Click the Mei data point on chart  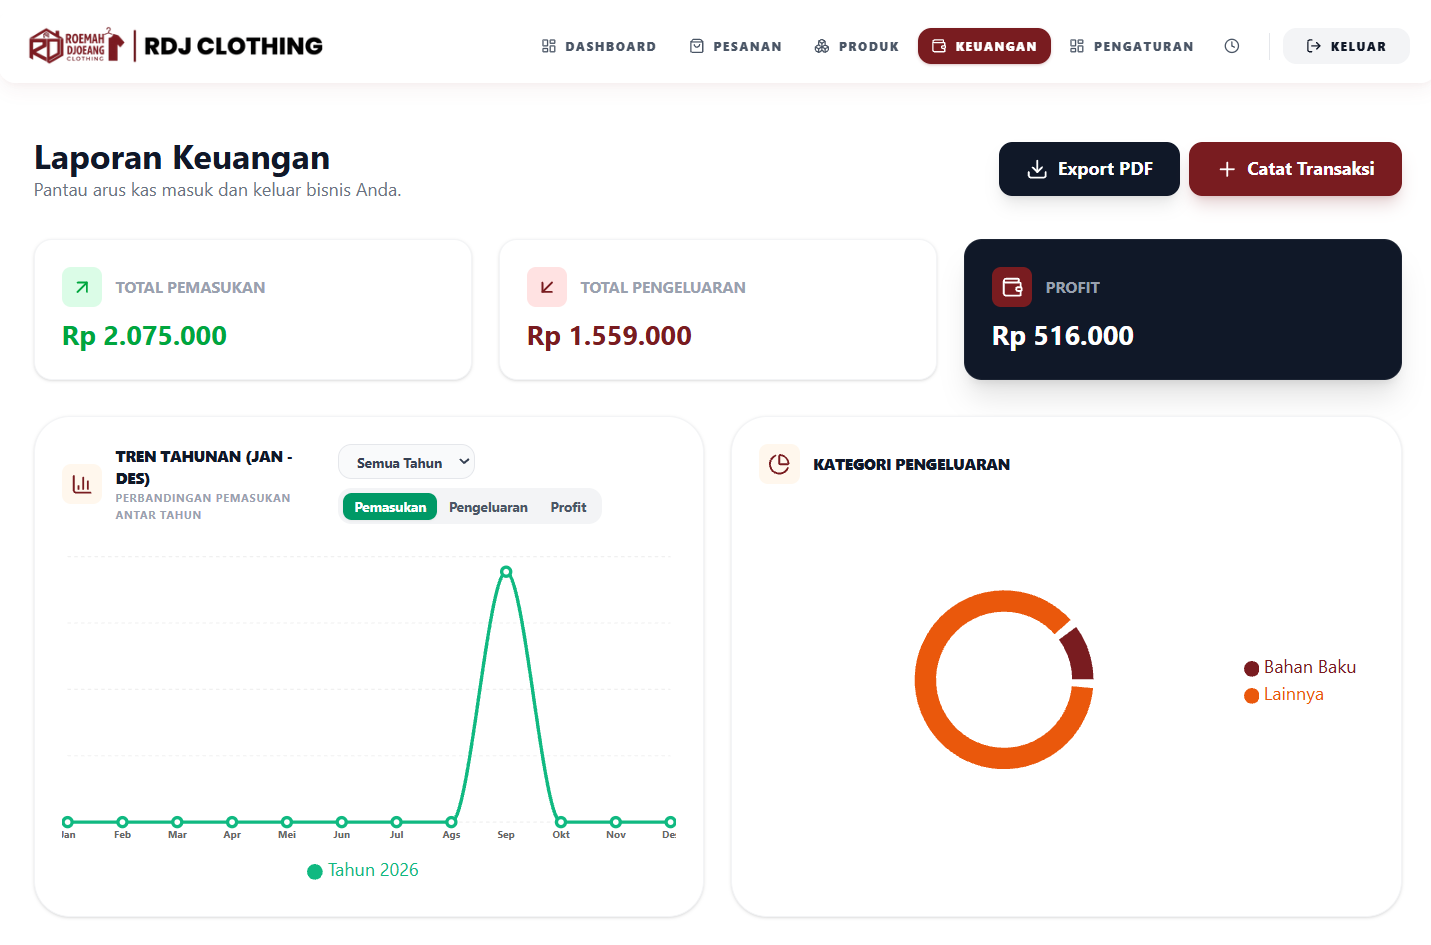tap(287, 822)
